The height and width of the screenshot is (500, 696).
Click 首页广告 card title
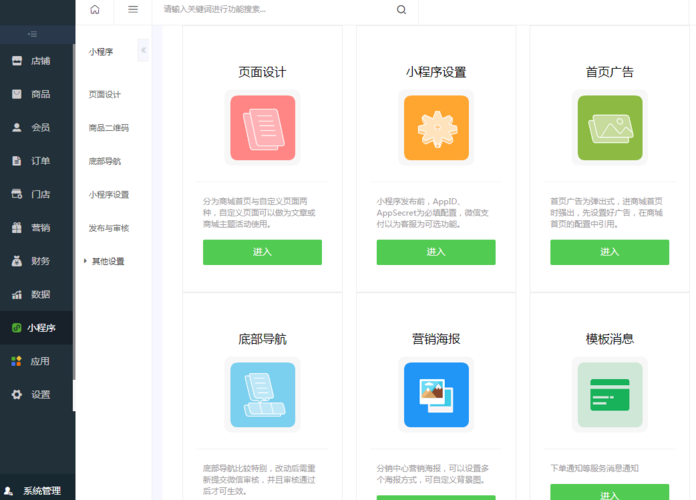coord(609,72)
